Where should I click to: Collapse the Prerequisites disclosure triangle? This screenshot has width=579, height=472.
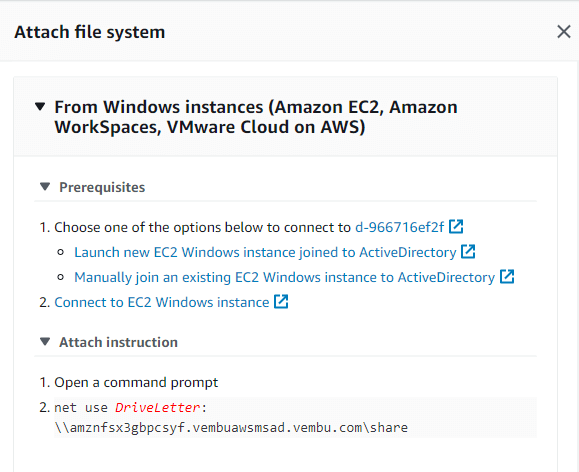(45, 187)
